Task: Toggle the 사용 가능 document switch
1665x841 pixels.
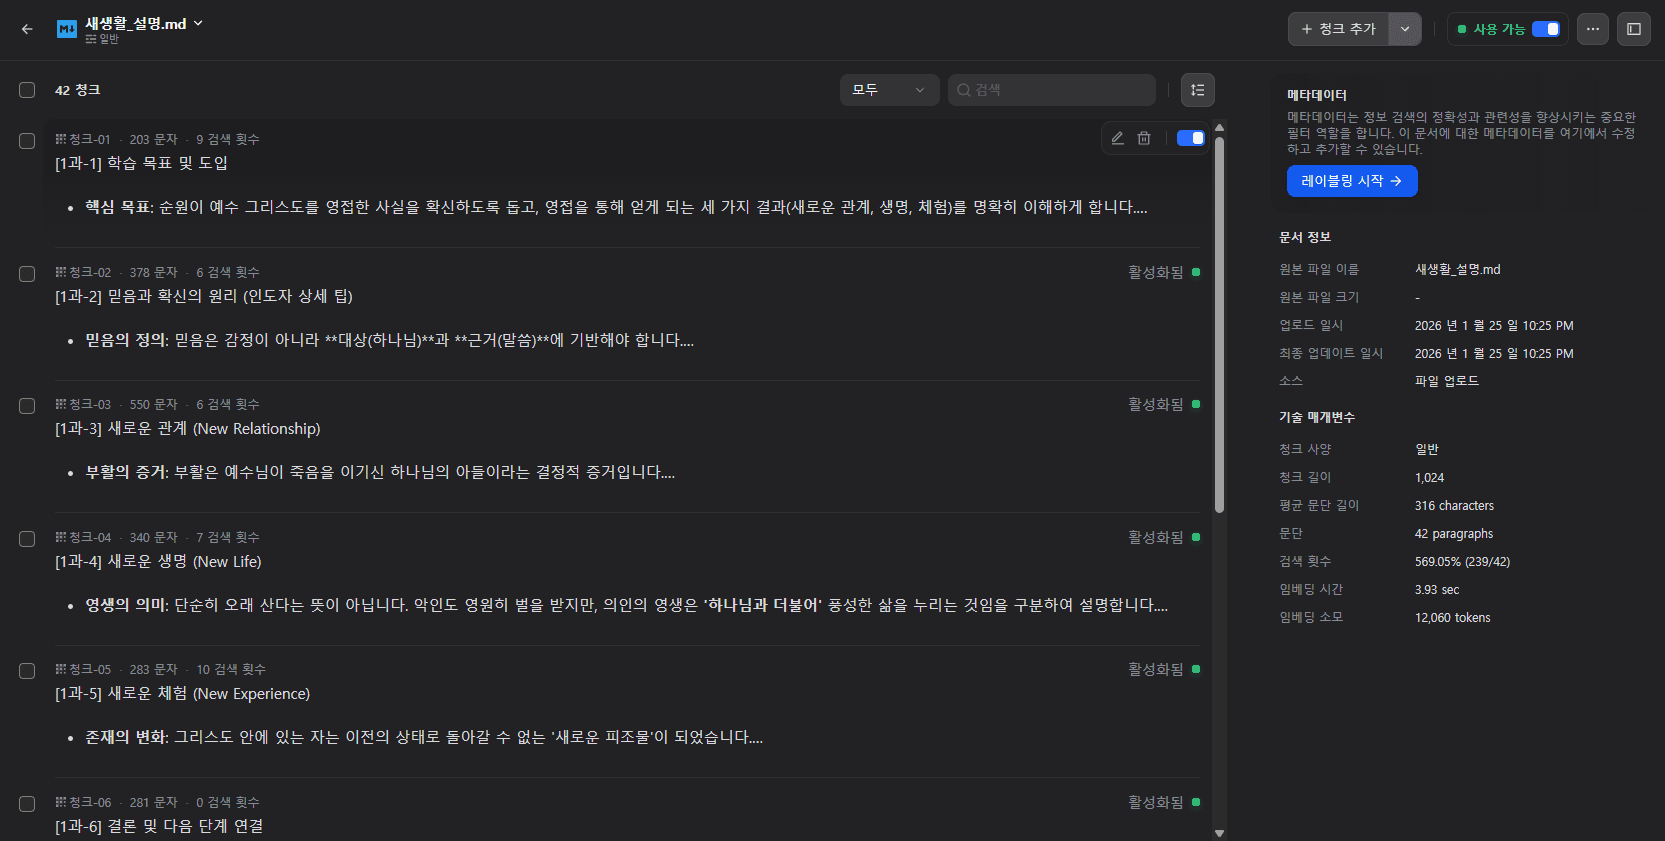Action: pyautogui.click(x=1546, y=29)
